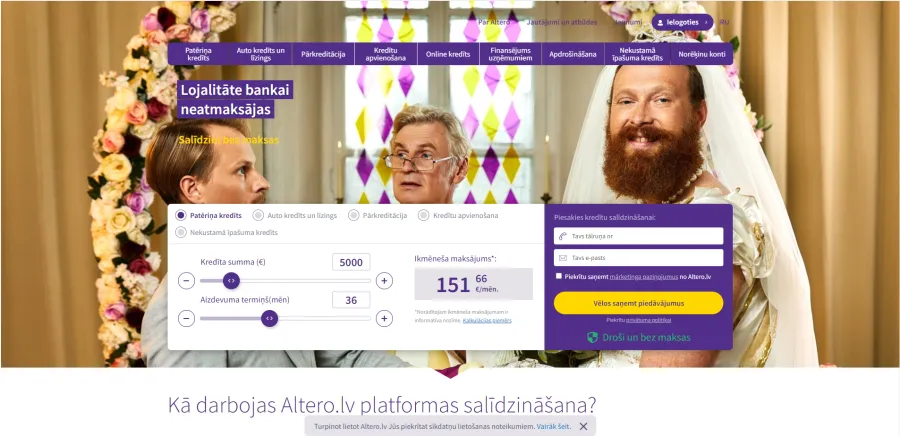Select the Pārkreditācija radio option
The height and width of the screenshot is (436, 900).
coord(354,215)
